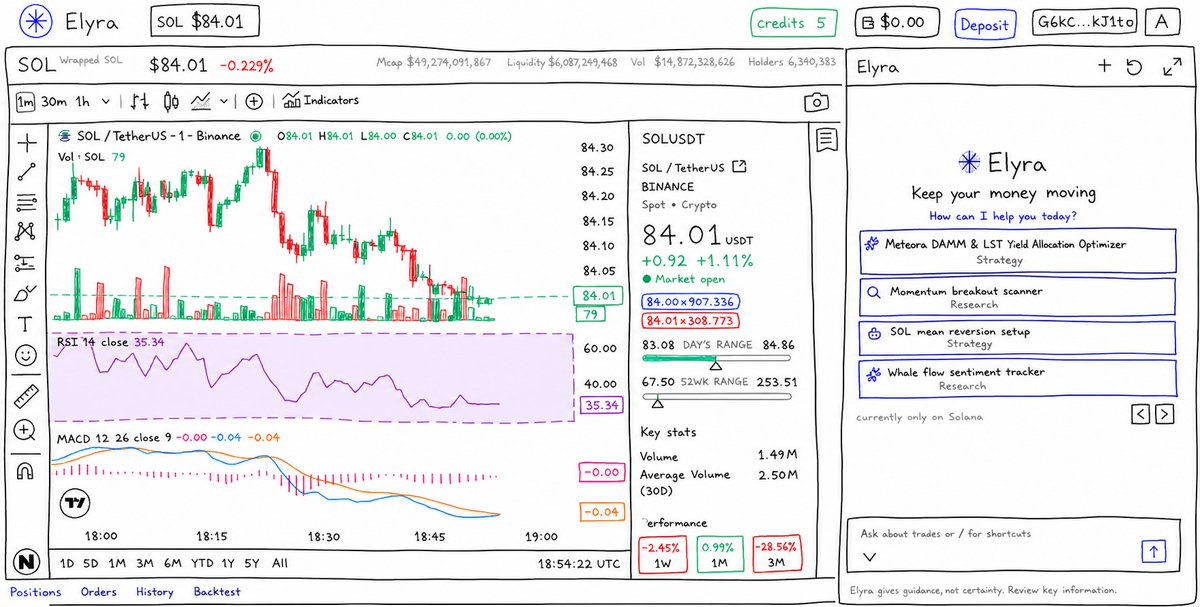Screen dimensions: 1200x607
Task: Select the ruler measure tool
Action: (x=26, y=398)
